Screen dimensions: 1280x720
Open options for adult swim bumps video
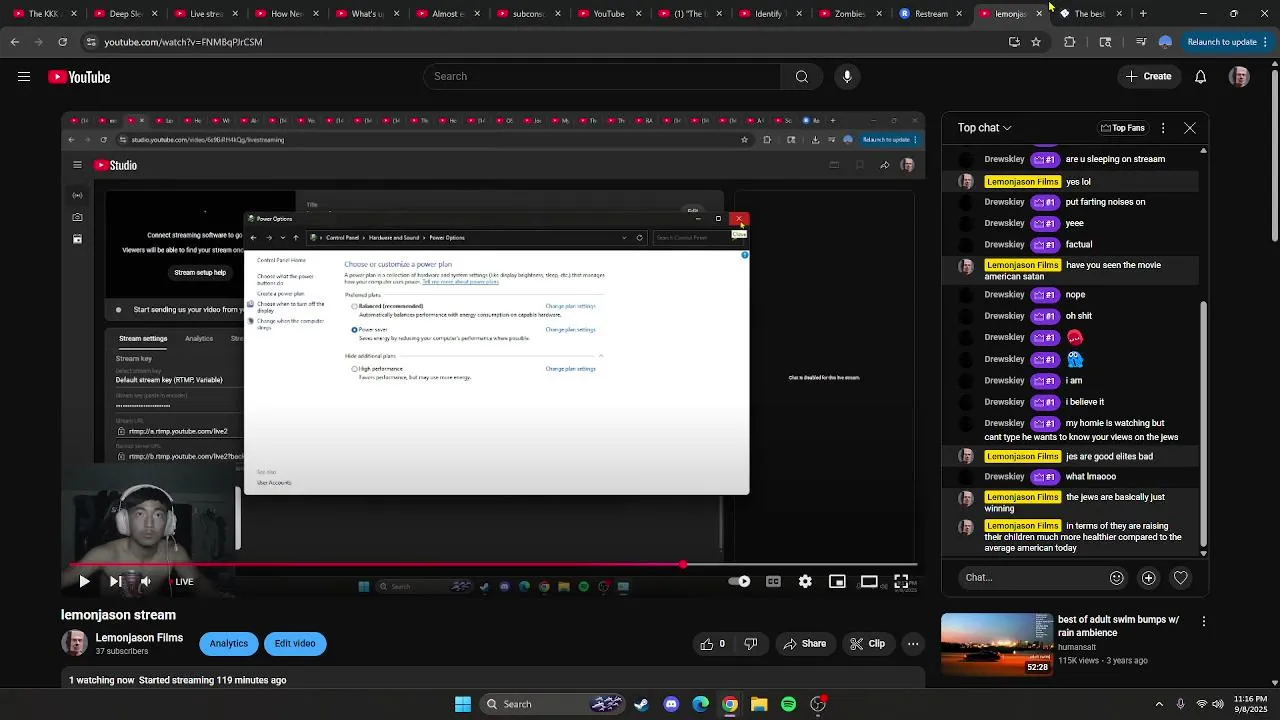(1204, 621)
